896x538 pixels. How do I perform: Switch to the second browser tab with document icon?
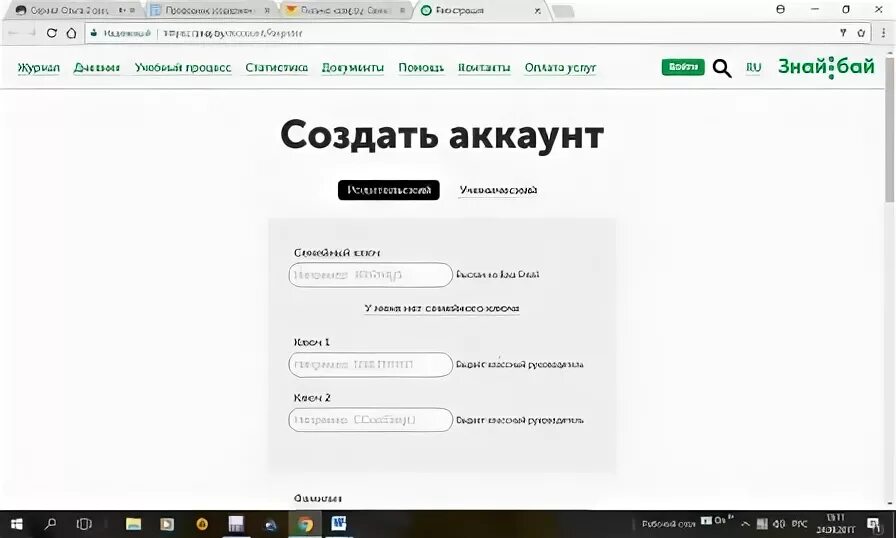[x=210, y=10]
